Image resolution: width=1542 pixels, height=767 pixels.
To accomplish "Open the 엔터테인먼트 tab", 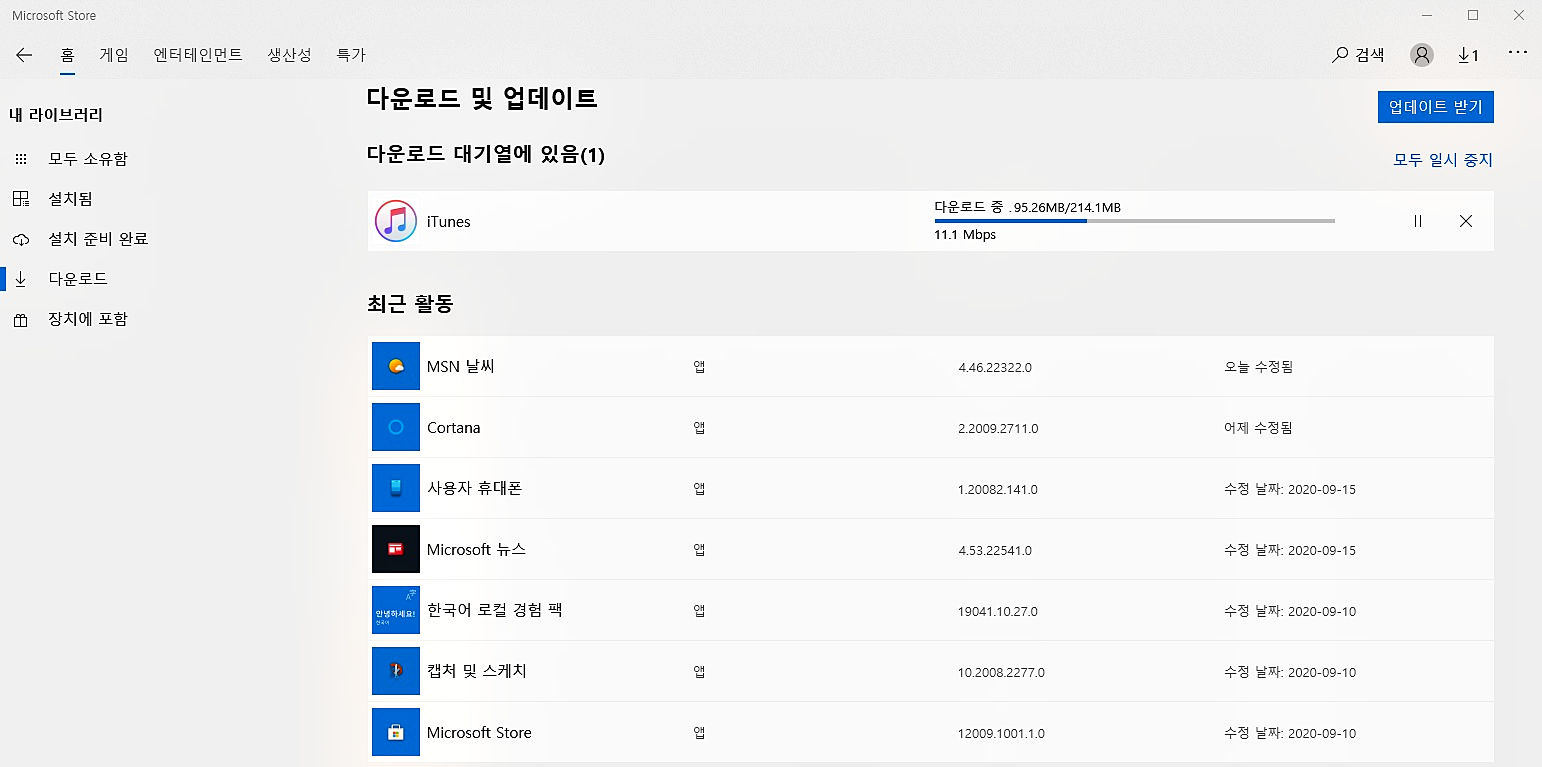I will [x=198, y=55].
